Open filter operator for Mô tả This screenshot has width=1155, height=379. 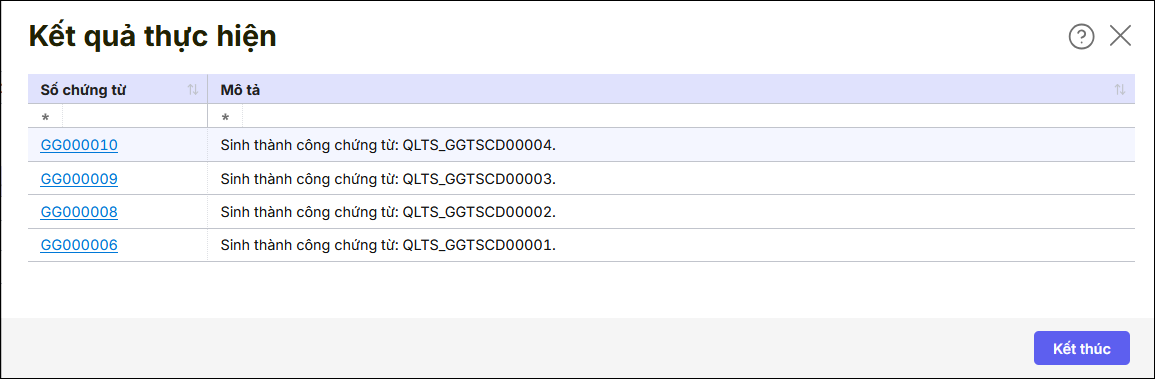tap(225, 117)
